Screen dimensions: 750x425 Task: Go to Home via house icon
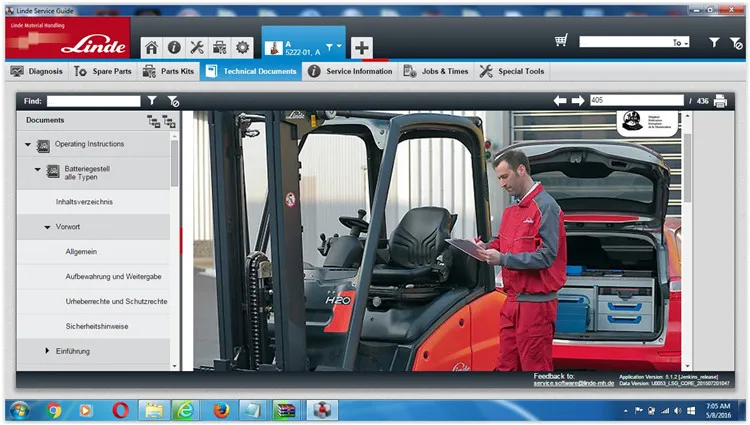tap(152, 47)
